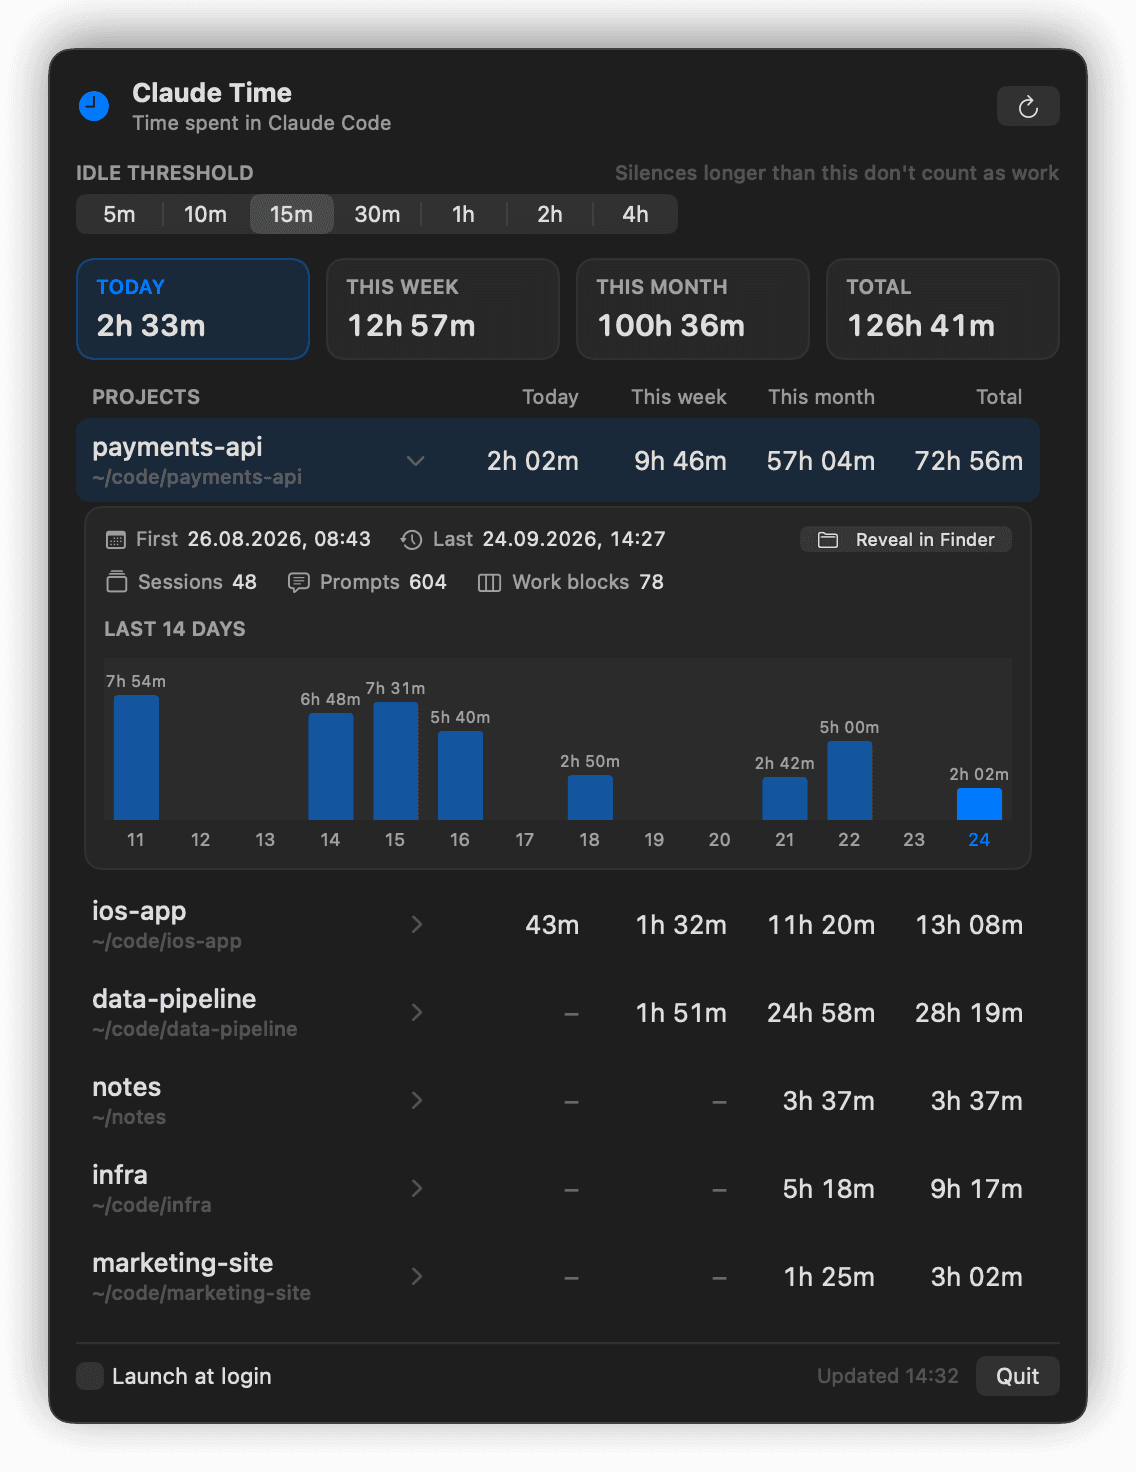Select the 15m idle threshold
Screen dimensions: 1136x1472
(x=291, y=214)
